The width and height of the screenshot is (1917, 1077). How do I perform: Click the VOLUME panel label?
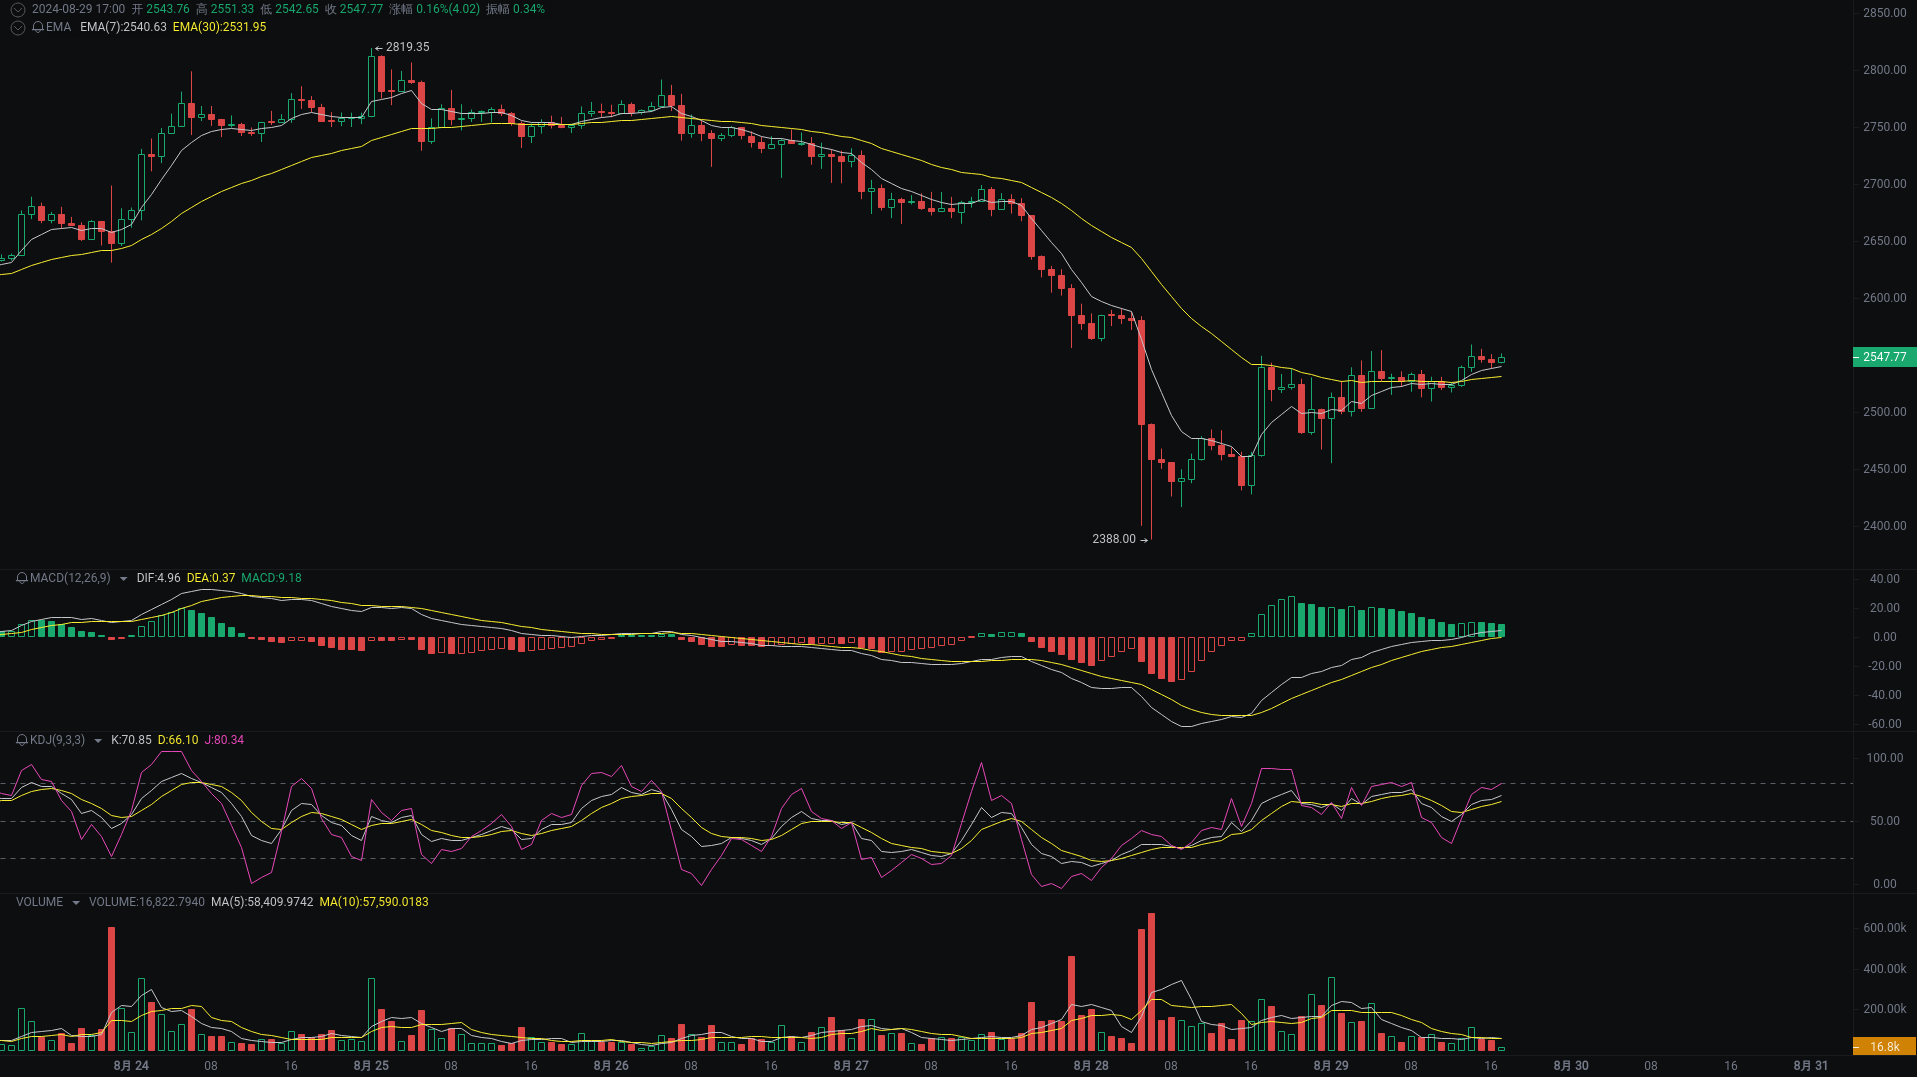[40, 901]
